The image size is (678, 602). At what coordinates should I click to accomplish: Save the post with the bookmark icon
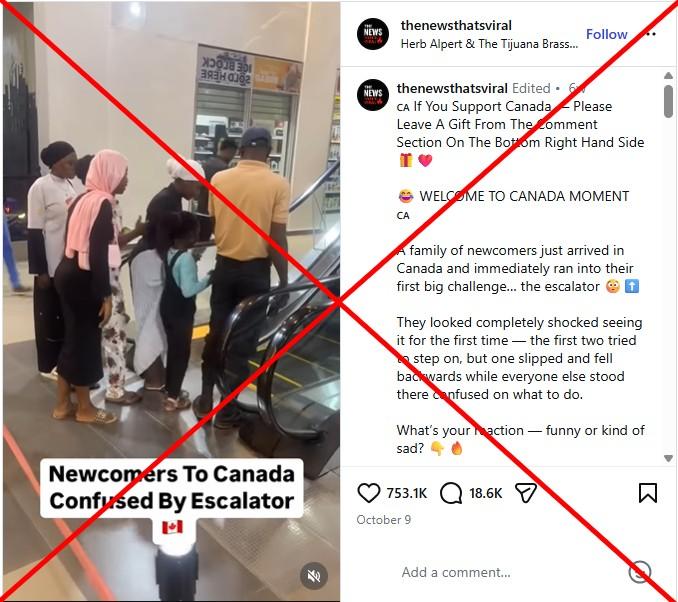pos(647,493)
